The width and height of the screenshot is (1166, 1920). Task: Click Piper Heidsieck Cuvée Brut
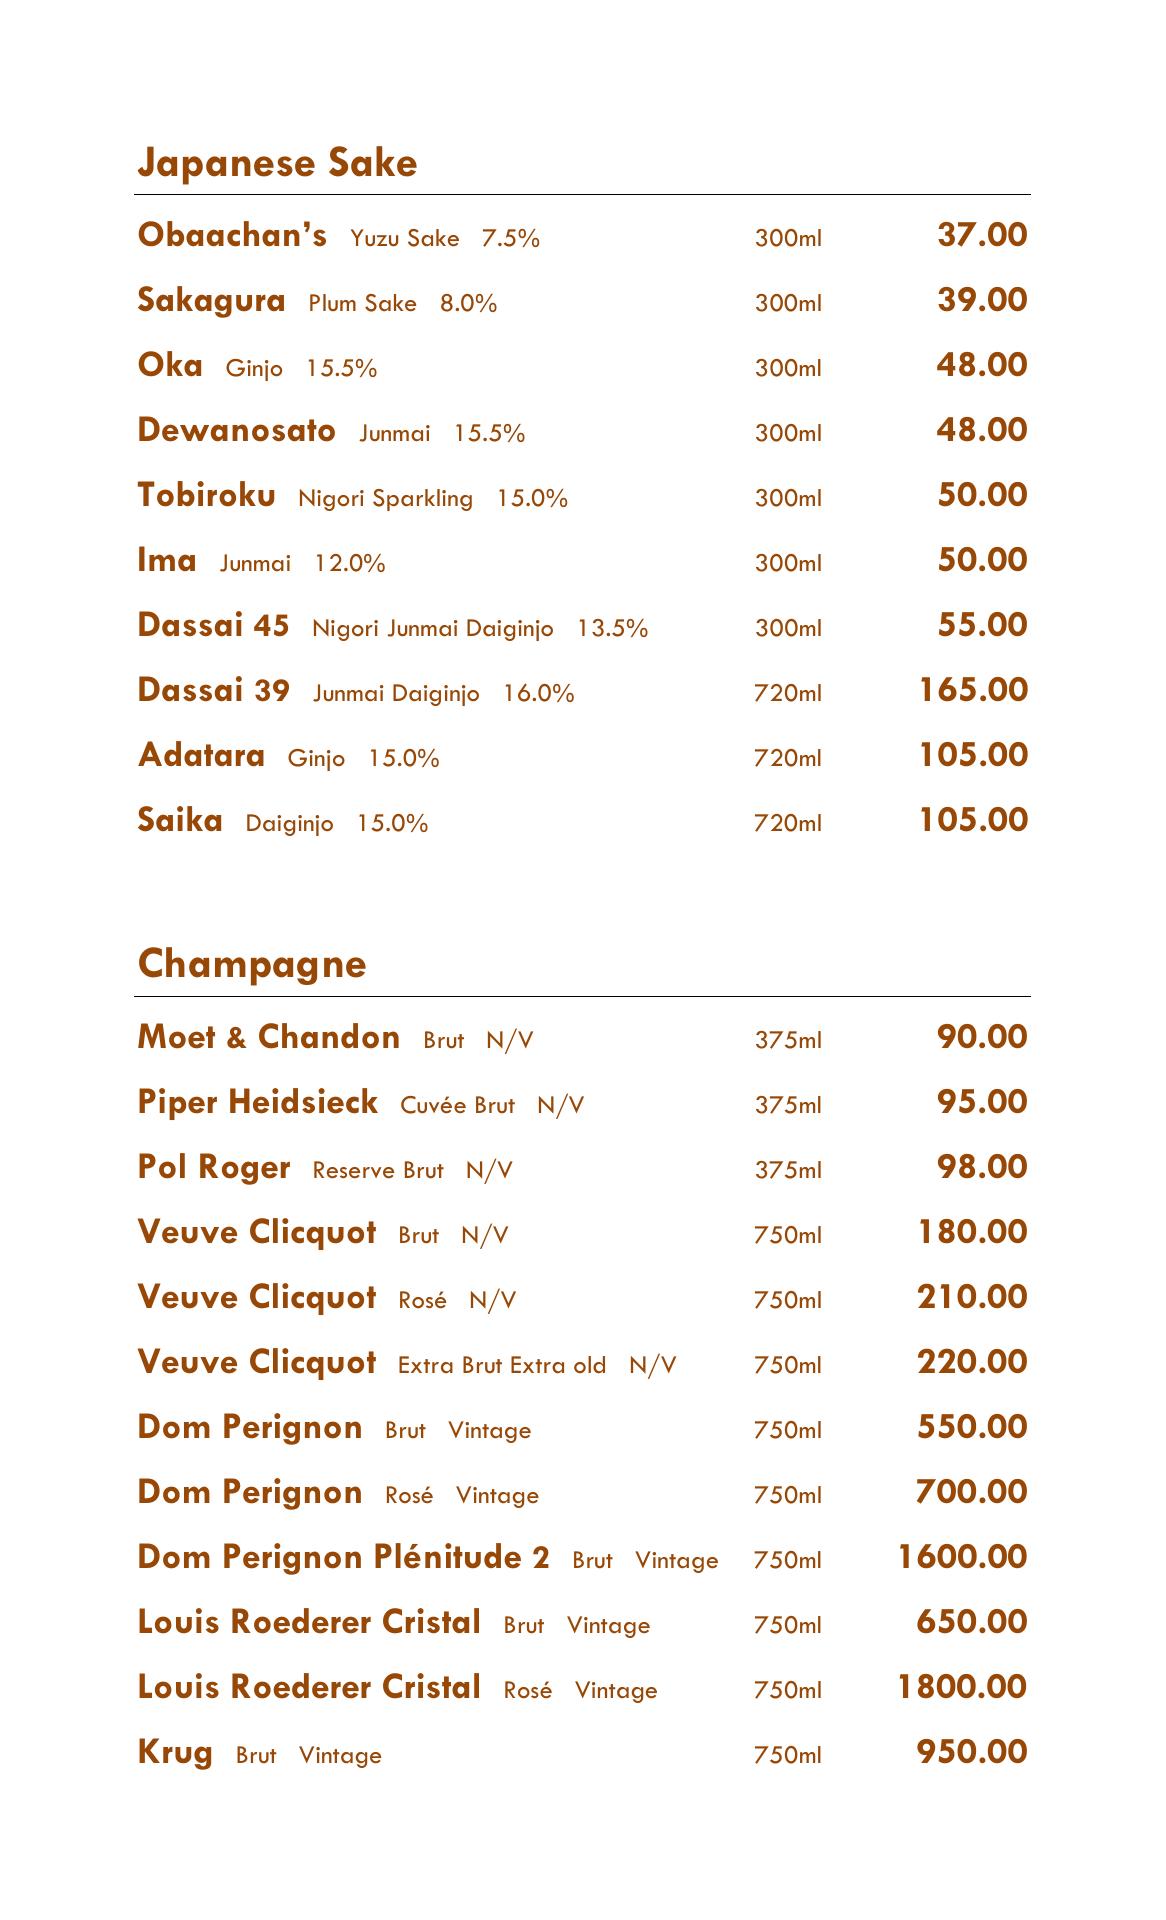[x=257, y=1102]
